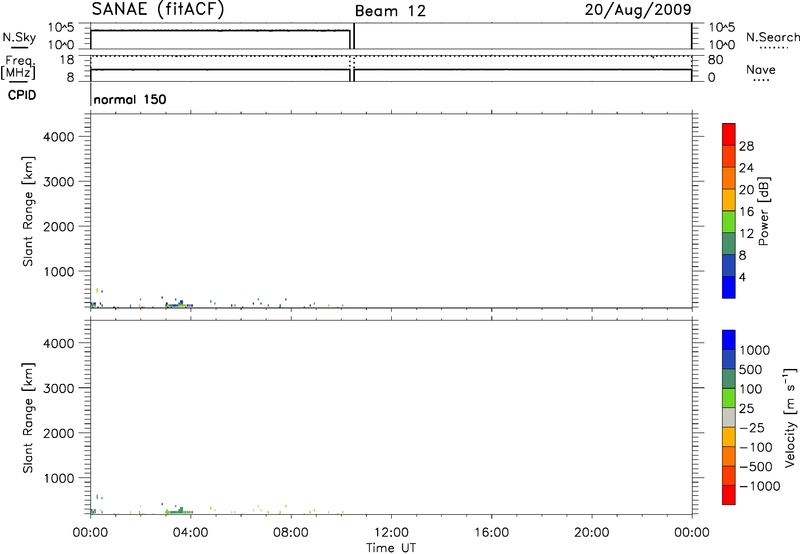Click the "Velocity [m s-1]" colorbar title
Image resolution: width=800 pixels, height=554 pixels.
[x=790, y=417]
